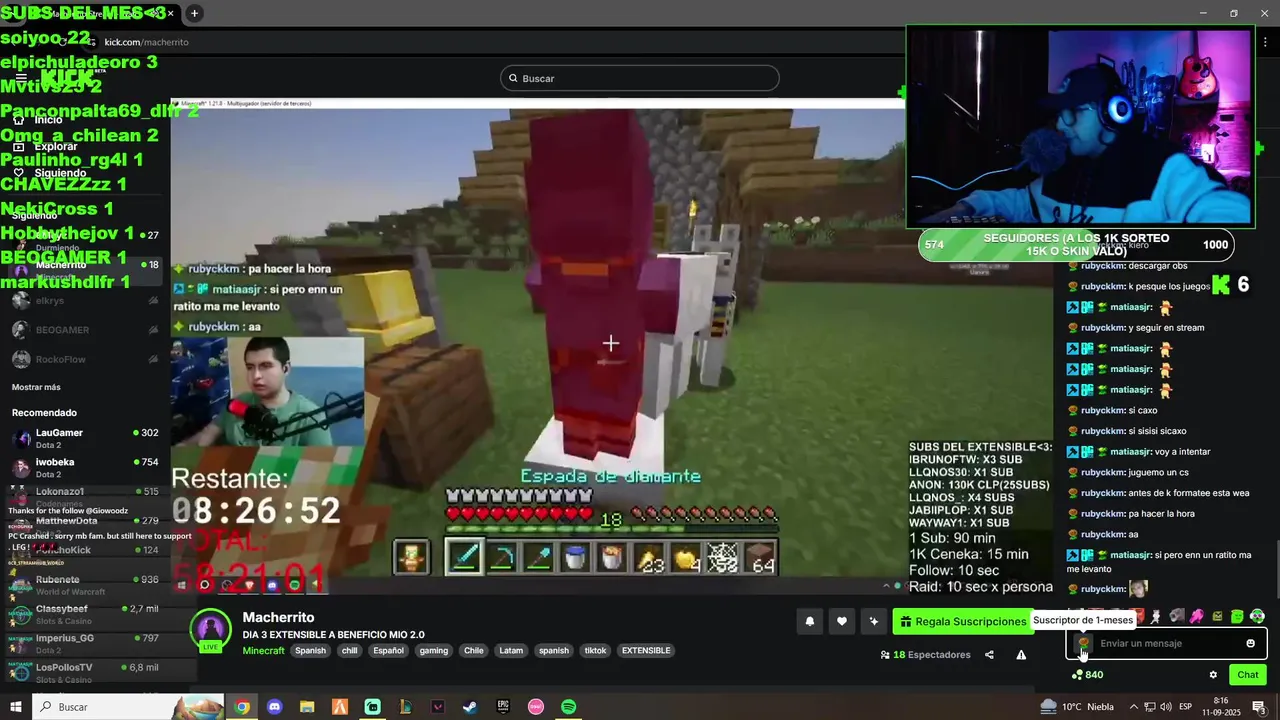Pick the green frog quick emote
Screen dimensions: 1280x720
[x=1237, y=616]
